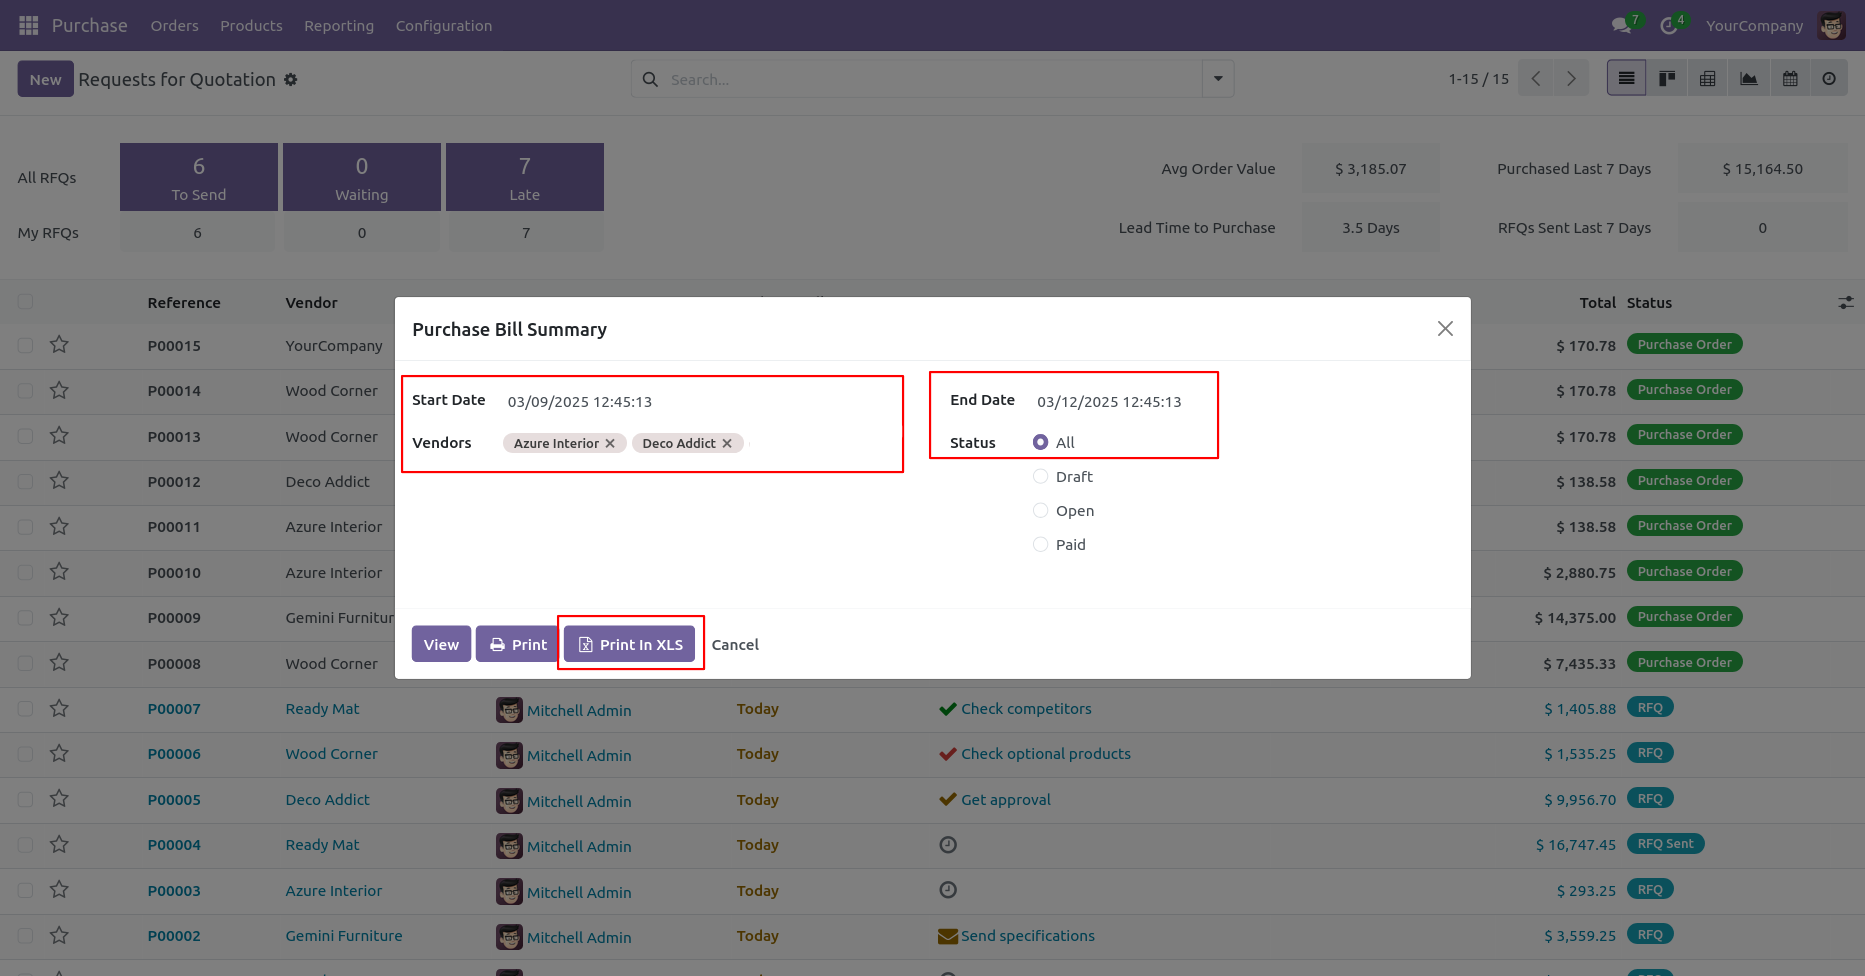Image resolution: width=1865 pixels, height=976 pixels.
Task: Open the apps grid menu icon
Action: point(29,25)
